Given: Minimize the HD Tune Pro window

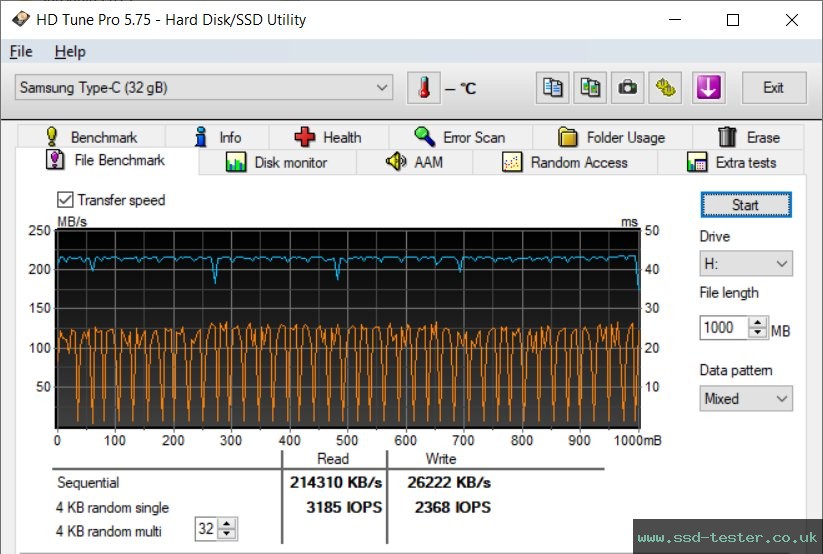Looking at the screenshot, I should [675, 20].
